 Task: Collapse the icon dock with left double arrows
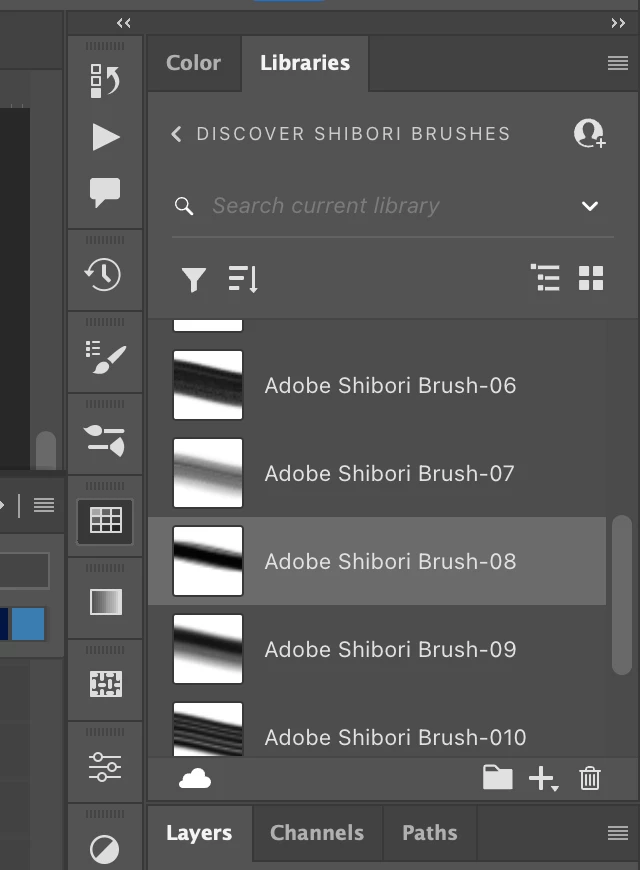(123, 23)
